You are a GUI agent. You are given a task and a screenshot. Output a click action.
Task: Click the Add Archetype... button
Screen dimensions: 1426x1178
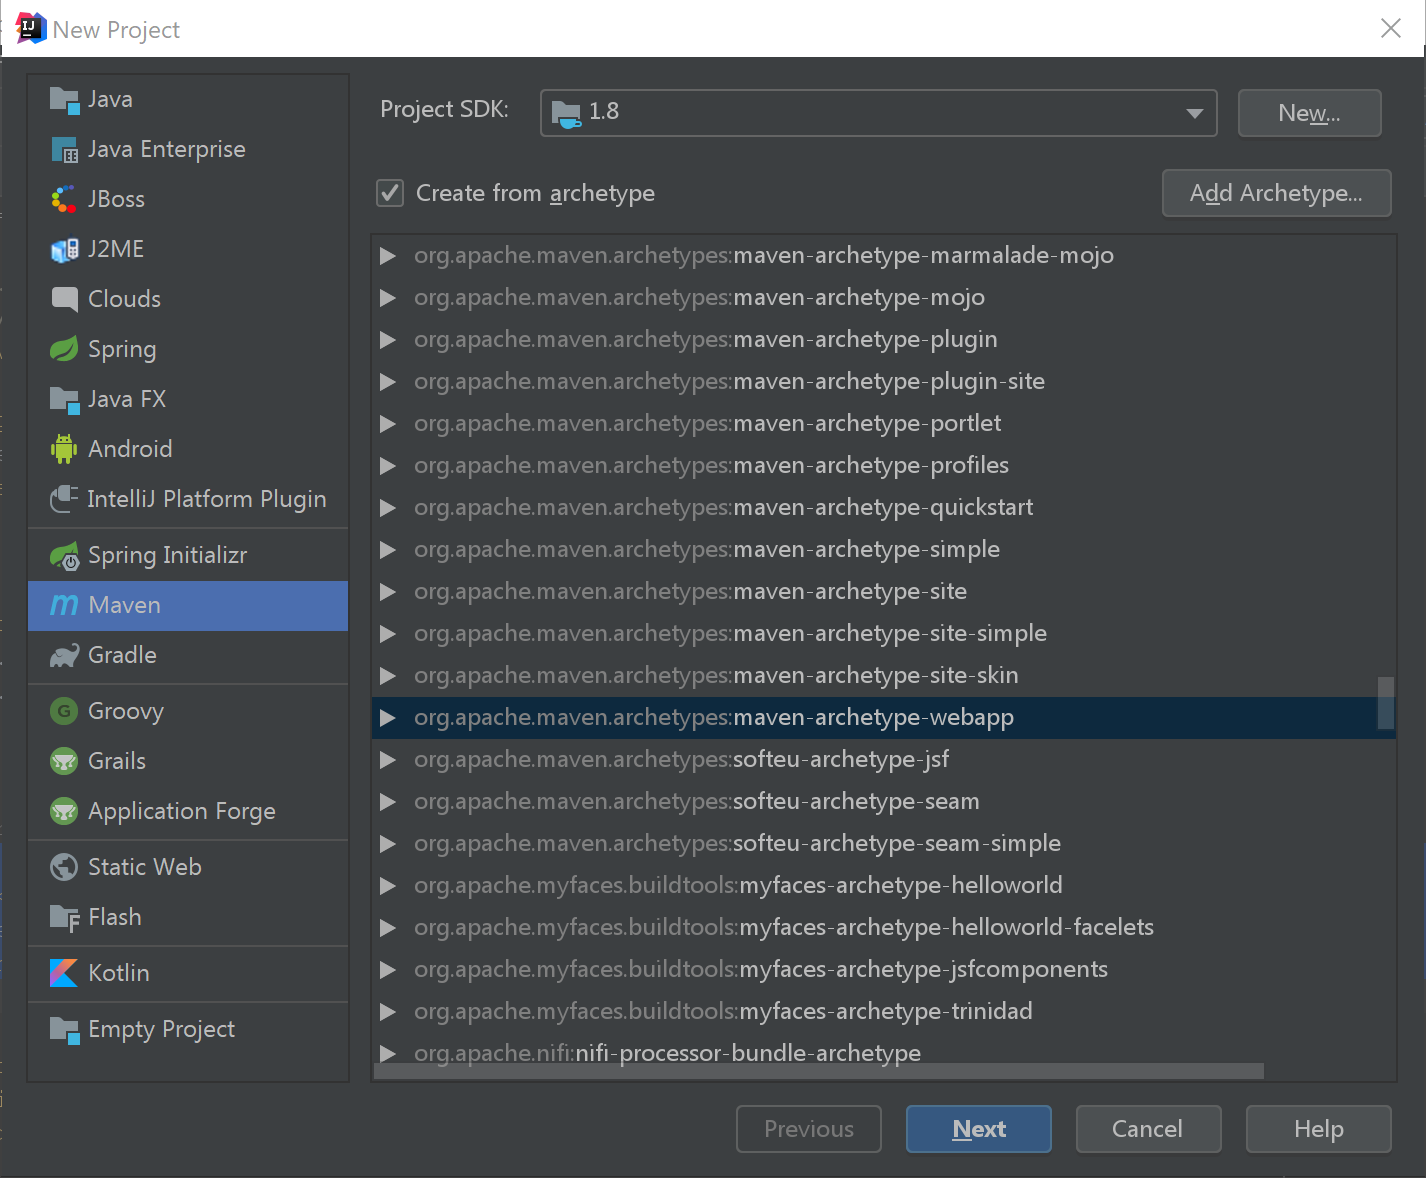pos(1277,193)
